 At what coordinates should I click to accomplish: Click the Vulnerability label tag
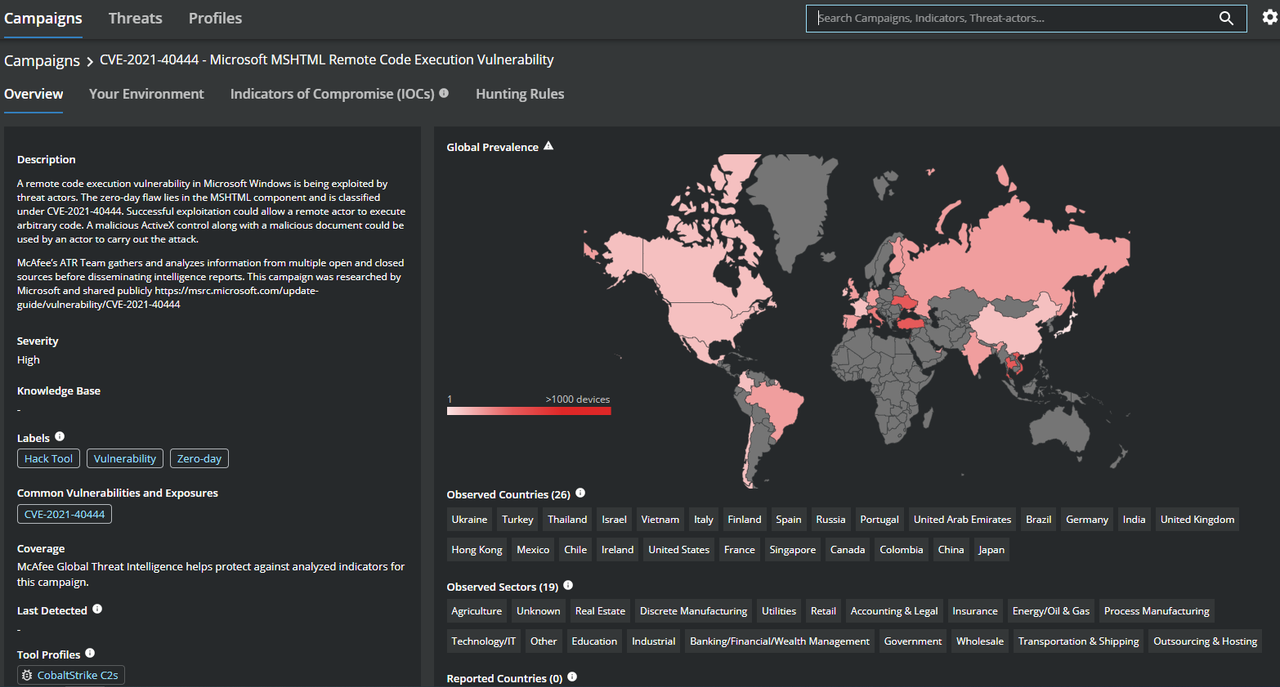125,459
